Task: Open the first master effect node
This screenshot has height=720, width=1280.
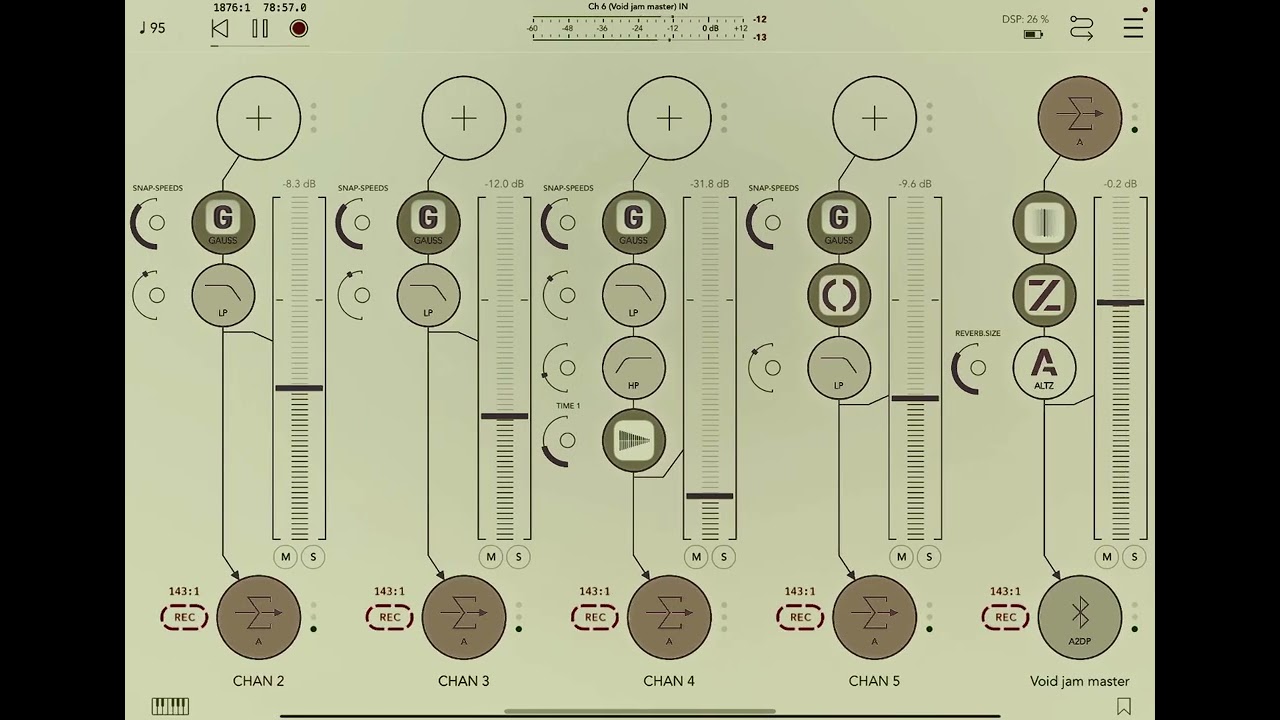Action: click(x=1044, y=222)
